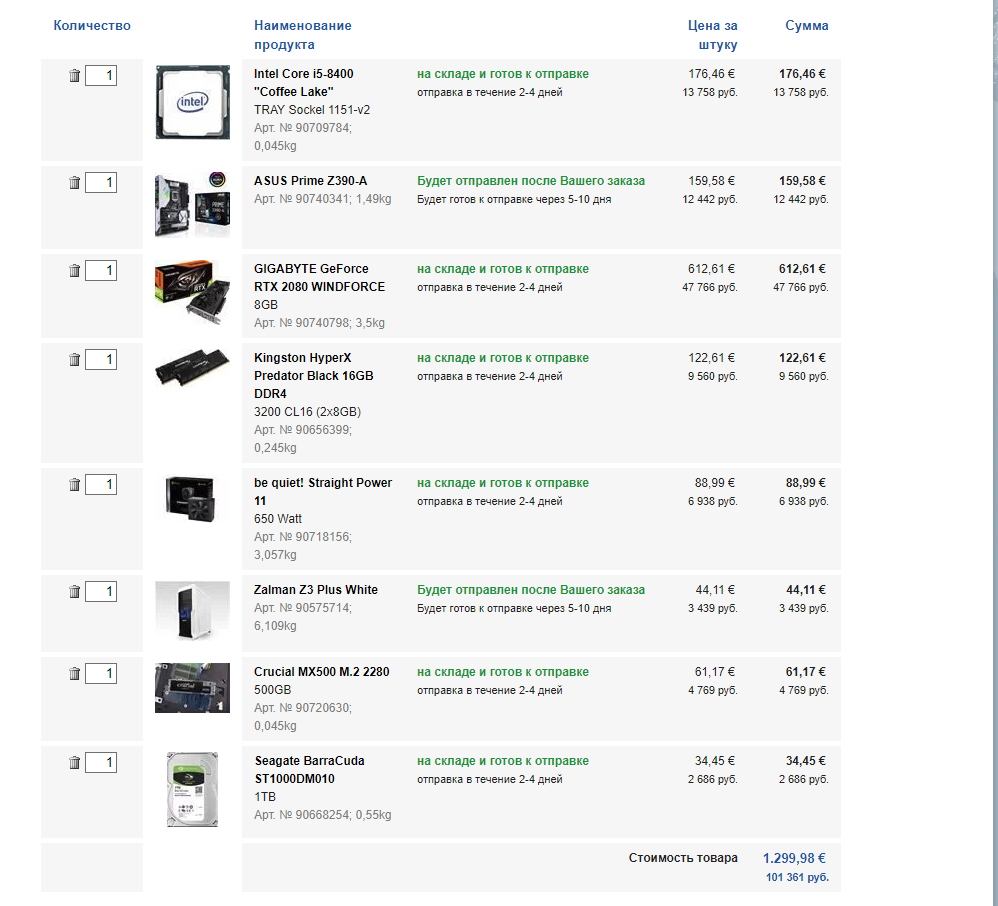Click the Наименование продукта column header

(303, 35)
